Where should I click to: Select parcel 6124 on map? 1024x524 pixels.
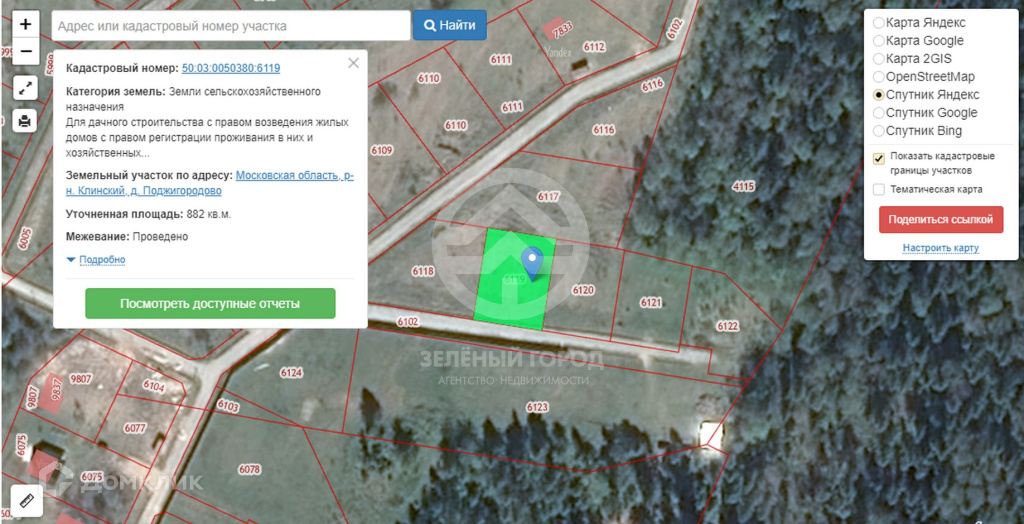291,373
